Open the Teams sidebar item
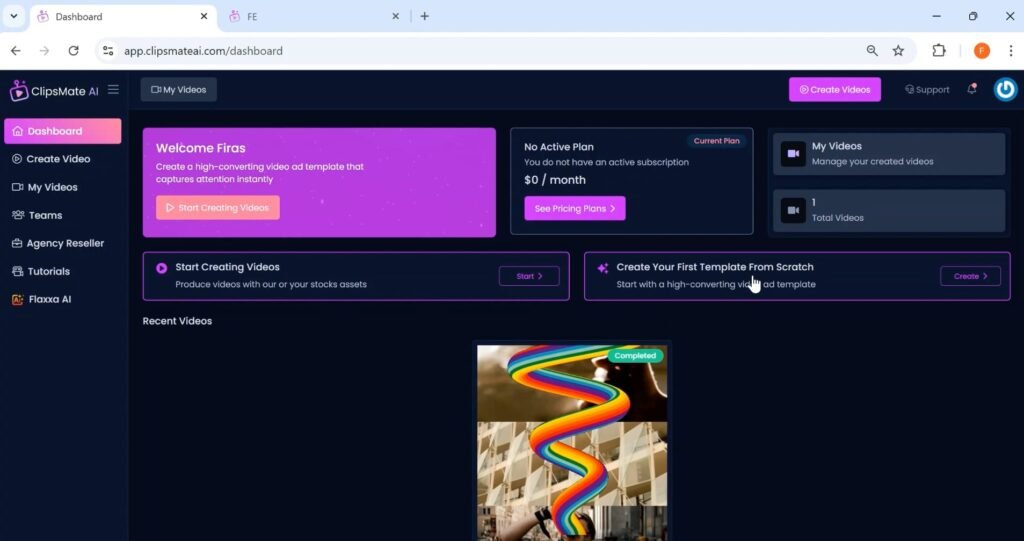The height and width of the screenshot is (541, 1024). click(45, 215)
